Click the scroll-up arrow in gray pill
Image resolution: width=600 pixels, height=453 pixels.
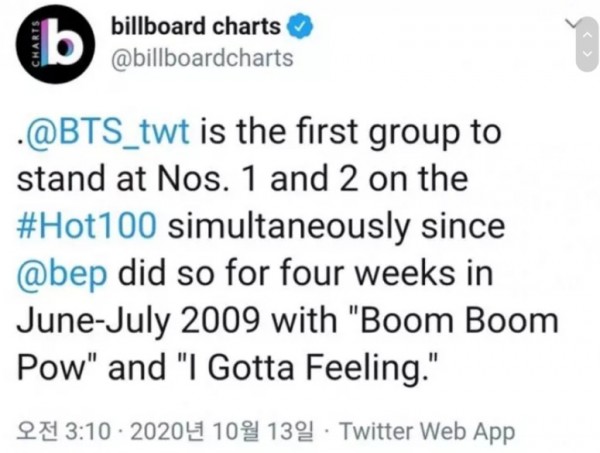pos(588,35)
